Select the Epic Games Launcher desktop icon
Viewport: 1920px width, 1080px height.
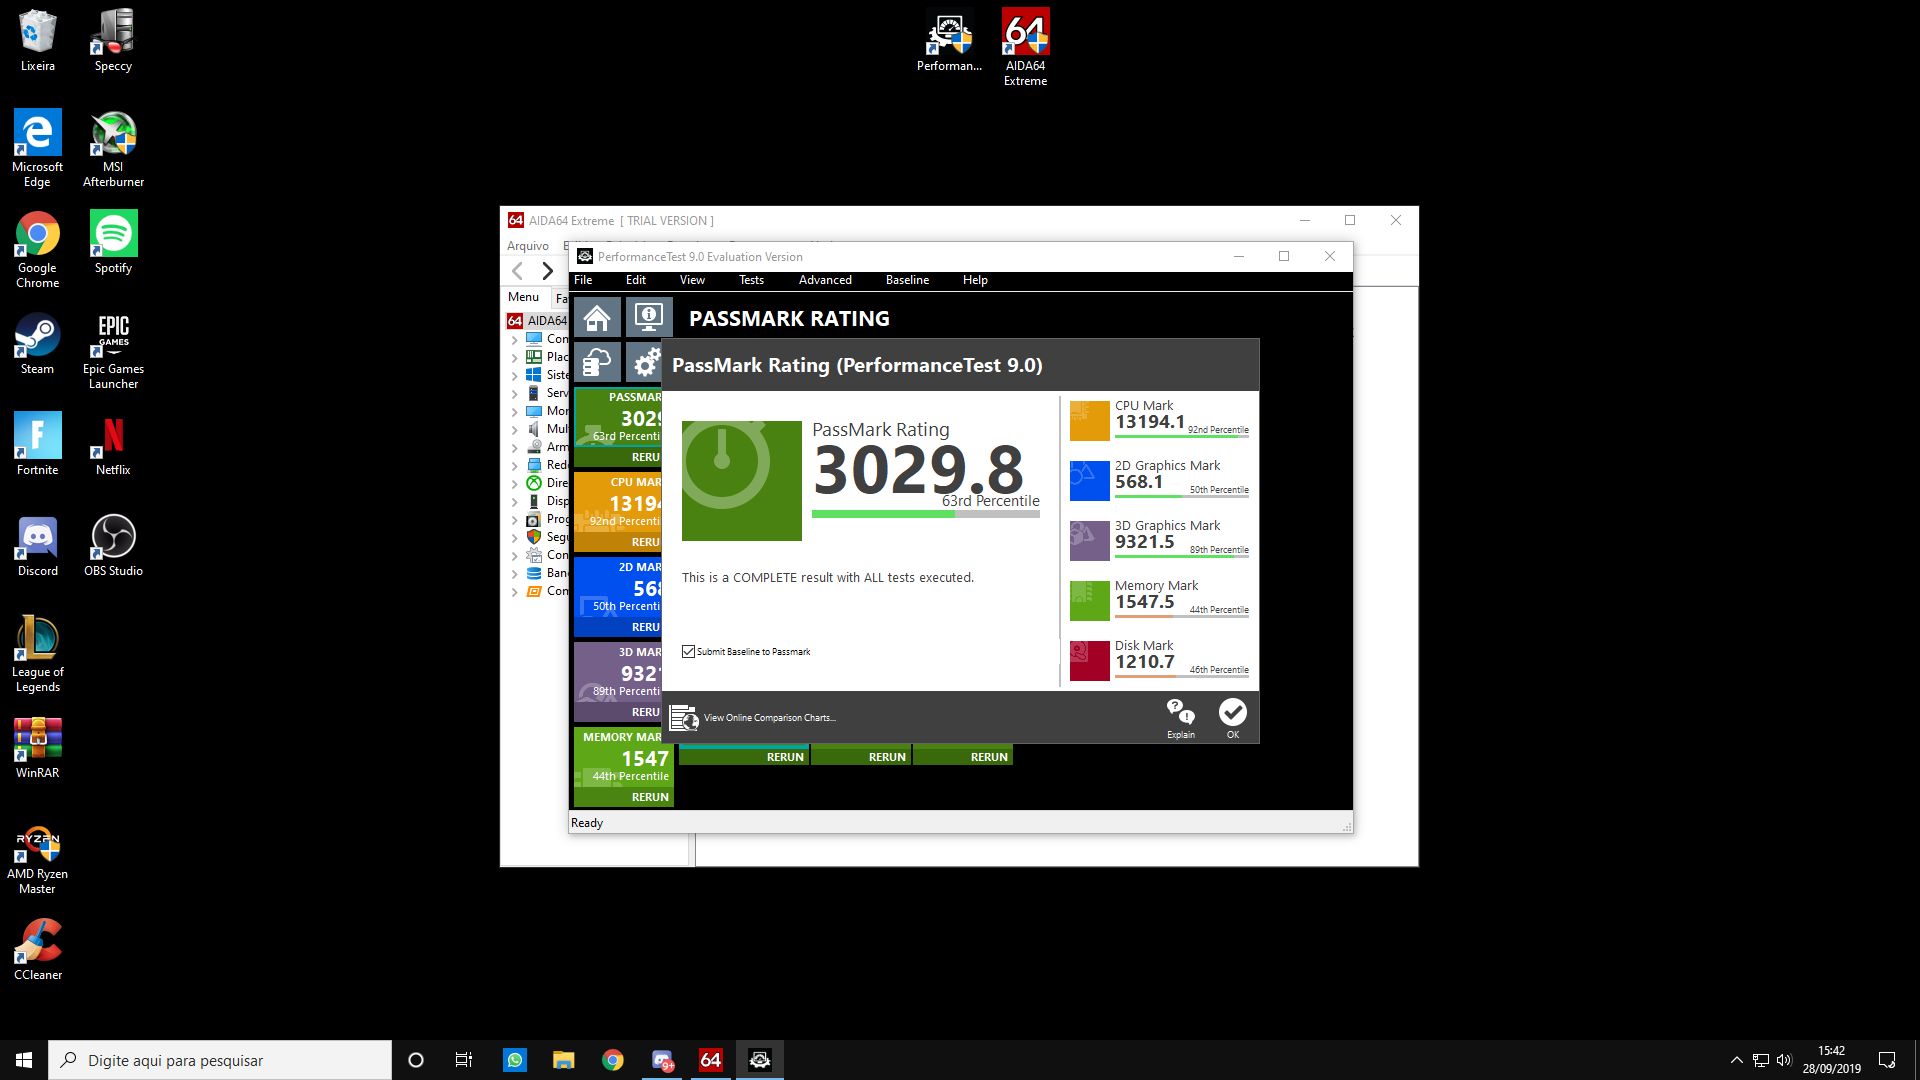(113, 351)
